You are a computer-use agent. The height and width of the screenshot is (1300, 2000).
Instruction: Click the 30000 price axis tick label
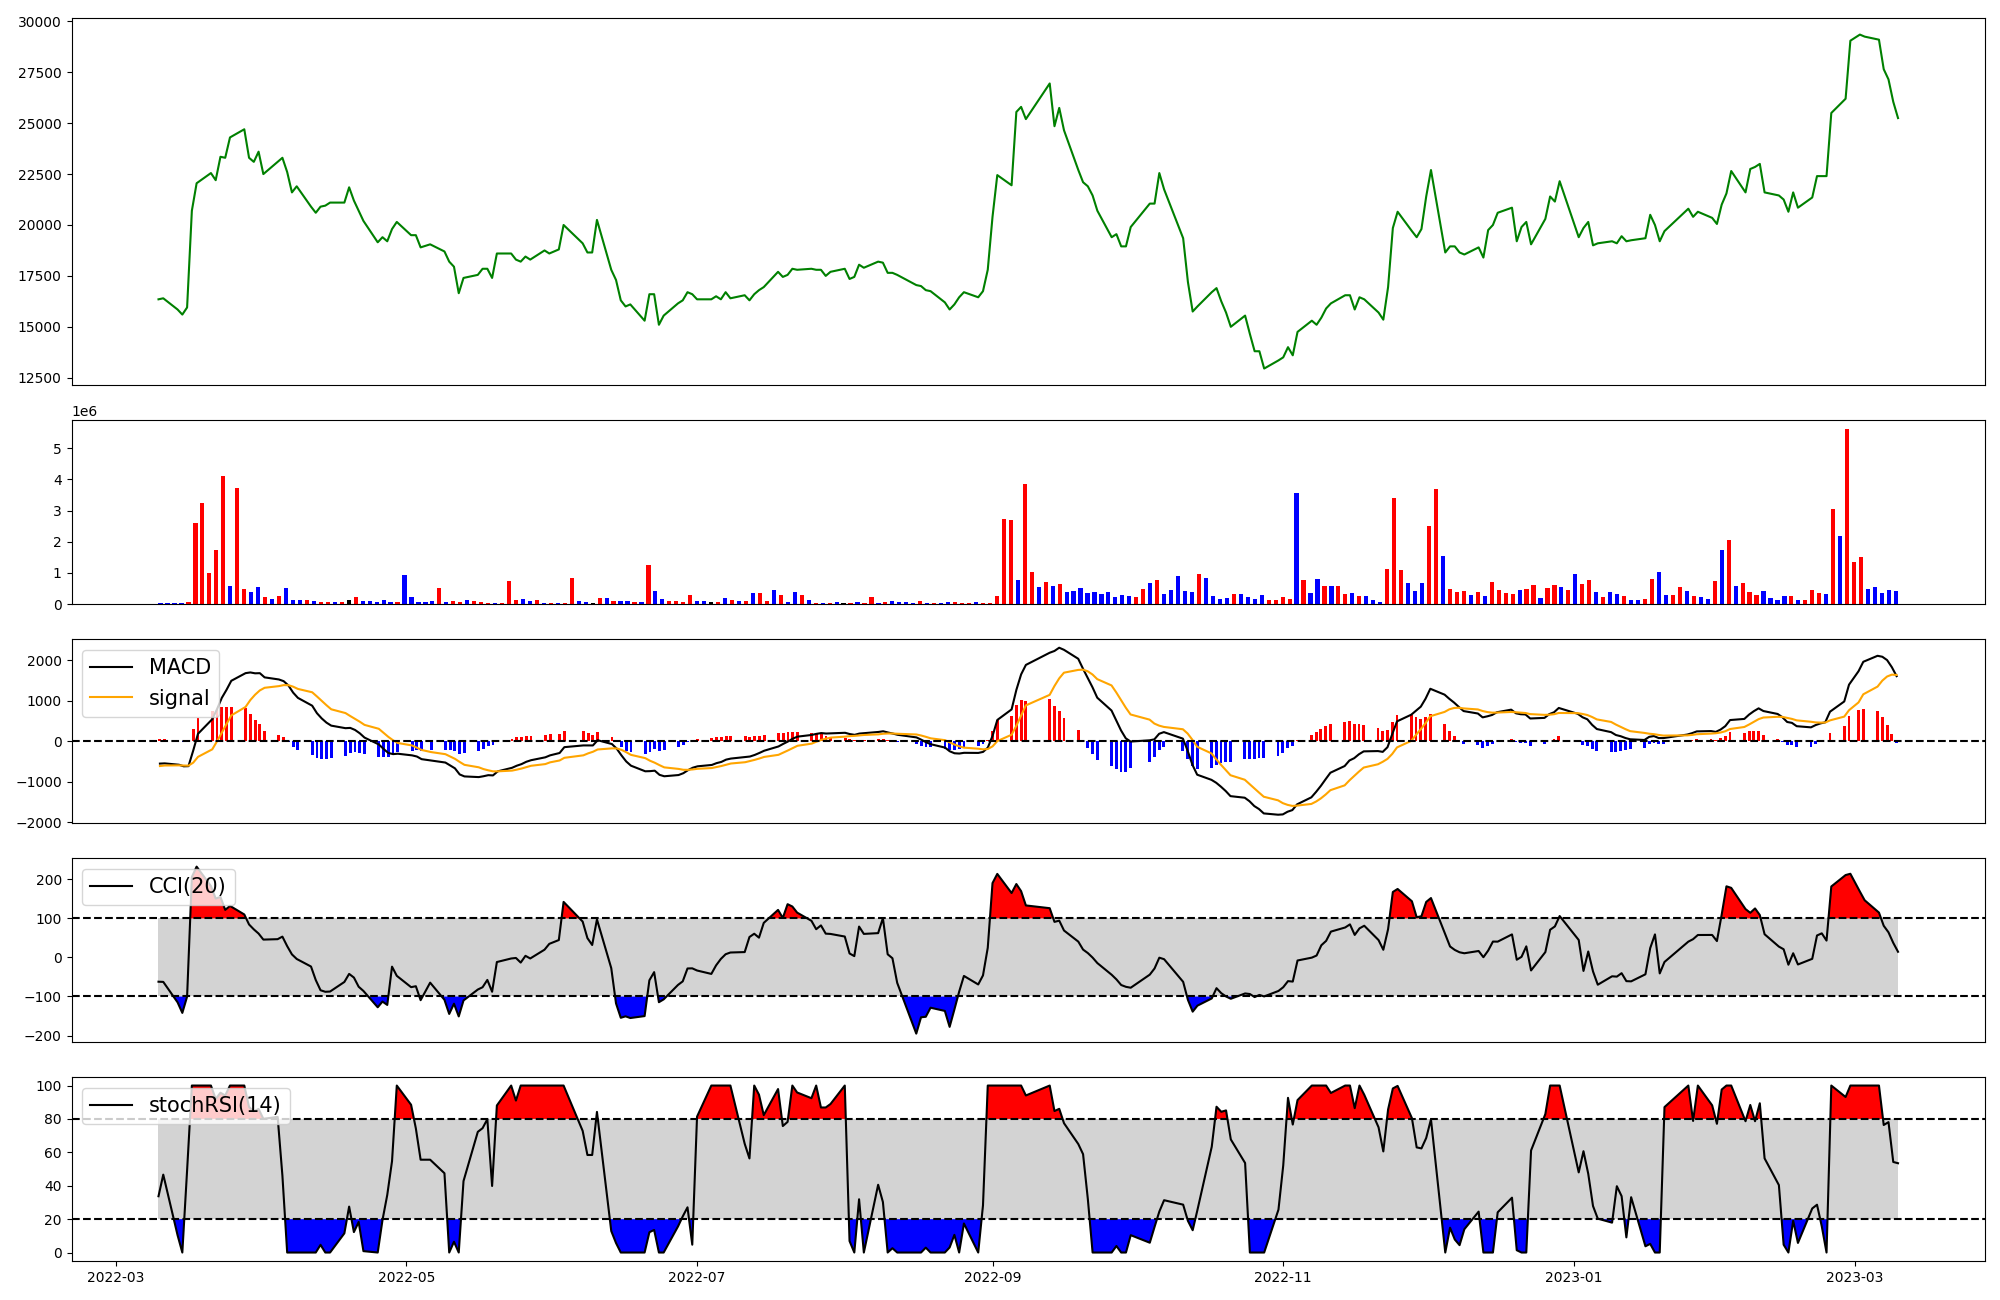[39, 22]
